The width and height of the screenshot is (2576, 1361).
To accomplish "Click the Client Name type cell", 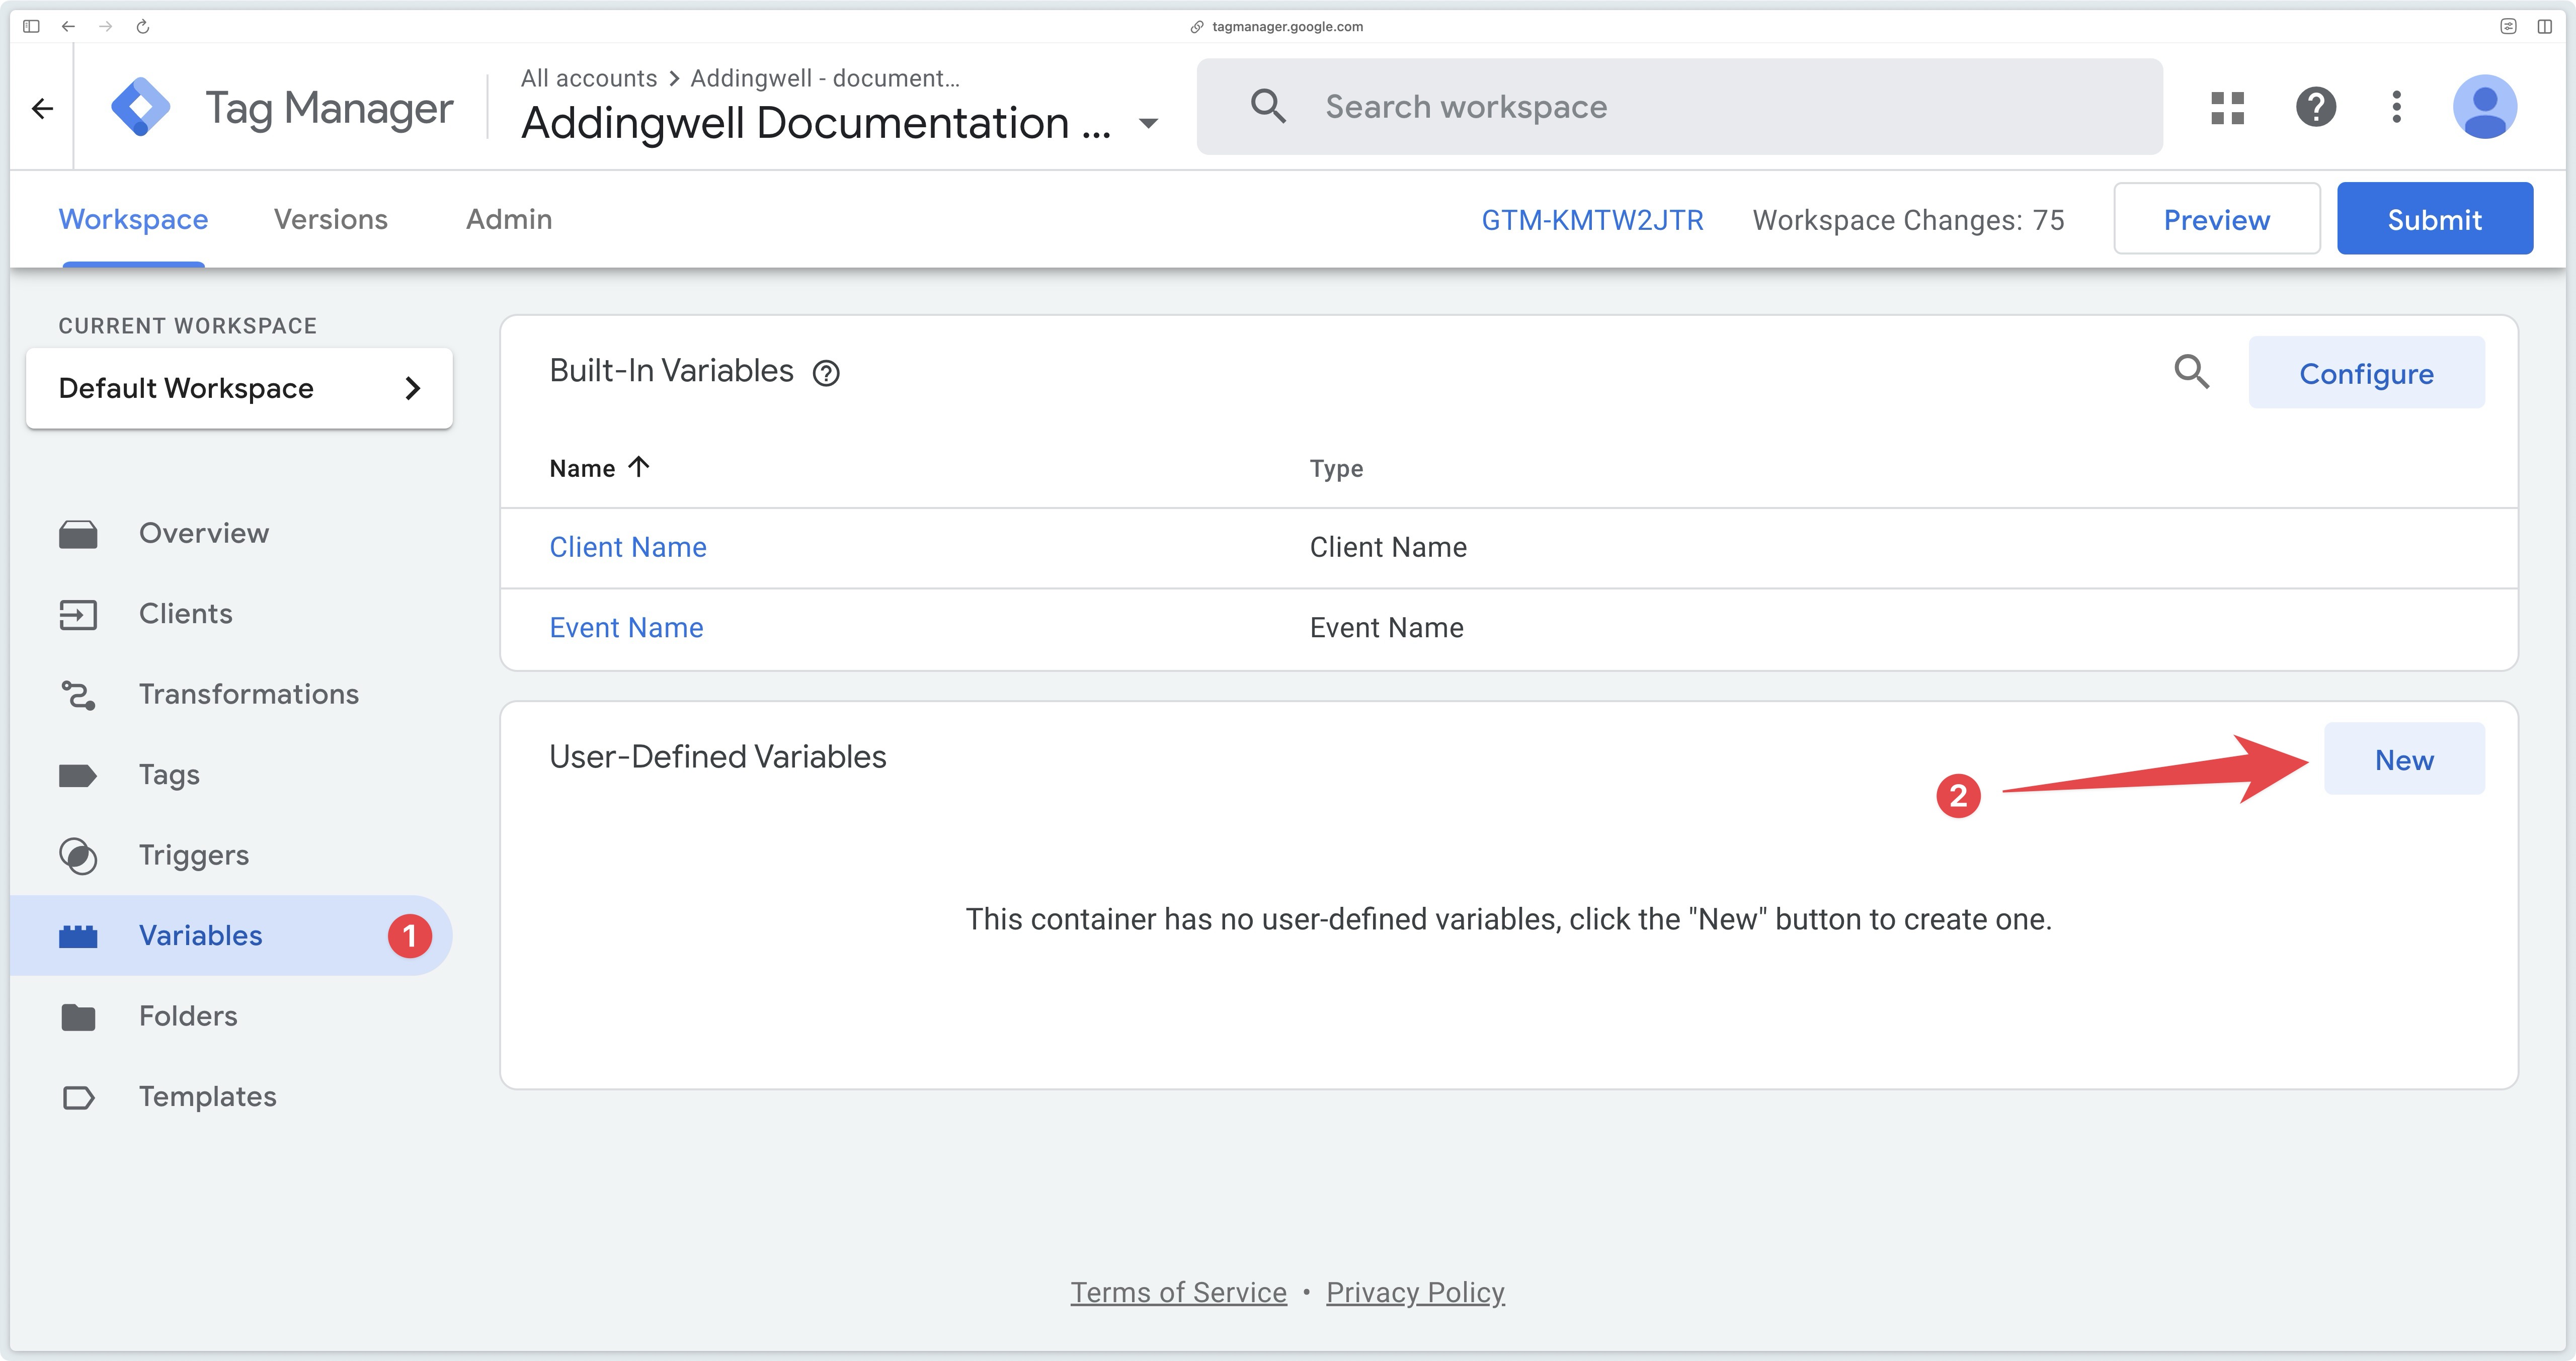I will point(1388,547).
